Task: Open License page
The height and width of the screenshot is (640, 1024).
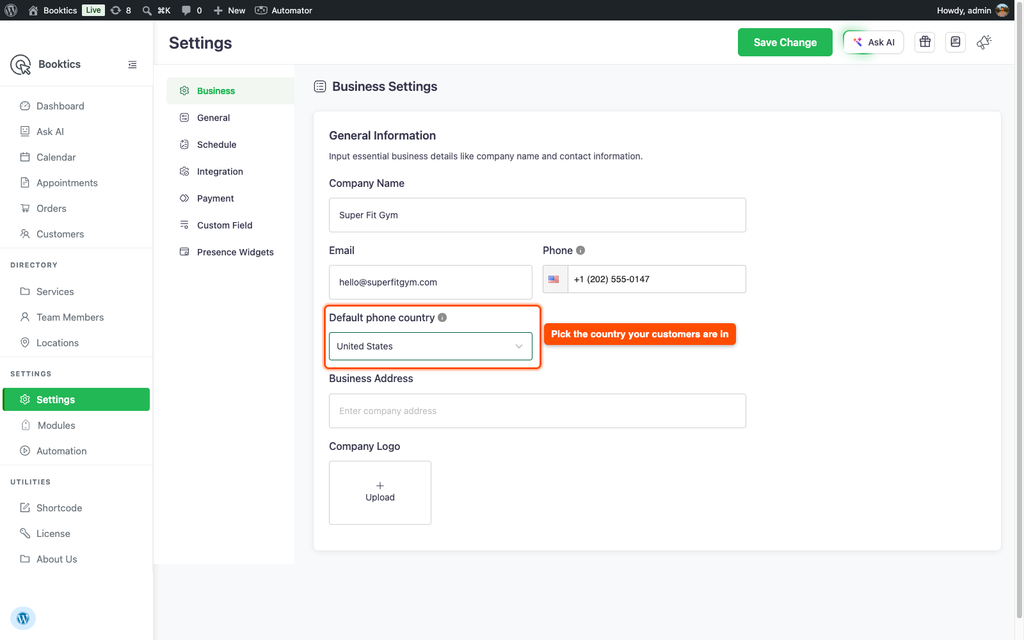Action: [x=53, y=533]
